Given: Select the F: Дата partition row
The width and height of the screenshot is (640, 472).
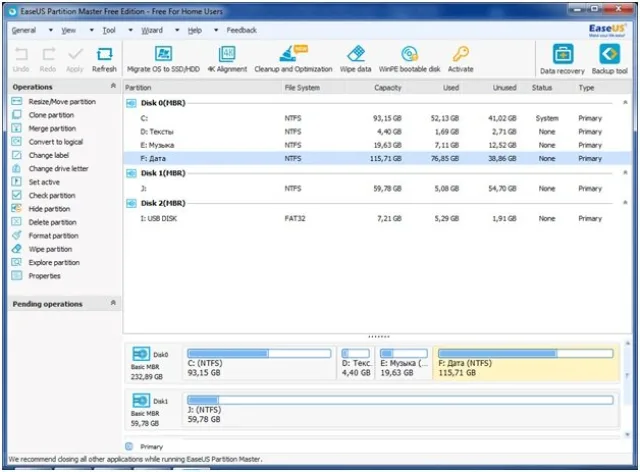Looking at the screenshot, I should (x=376, y=158).
